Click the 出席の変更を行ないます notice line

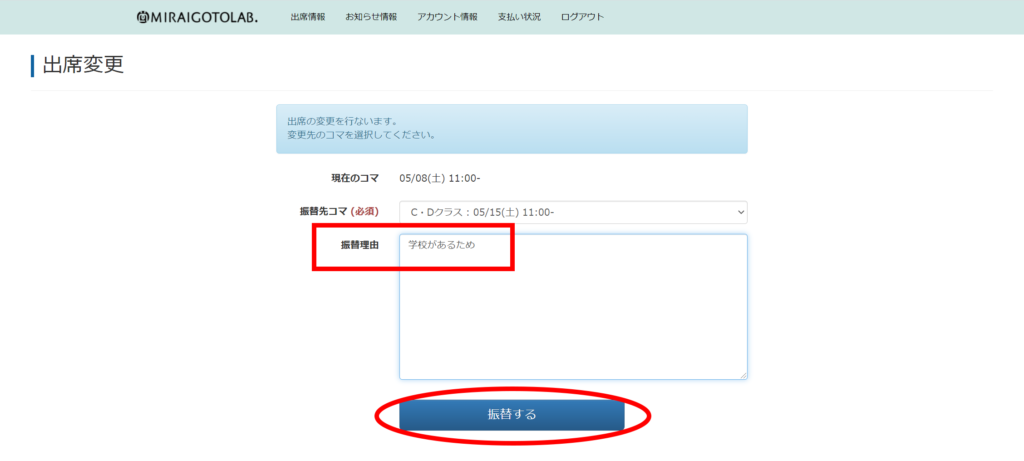[343, 122]
